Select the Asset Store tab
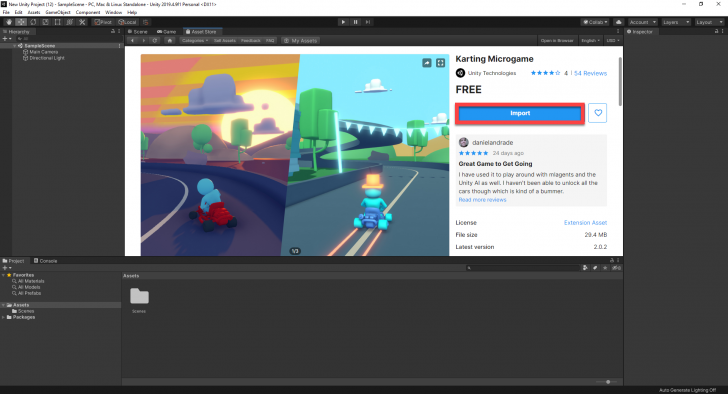The width and height of the screenshot is (728, 394). click(202, 32)
